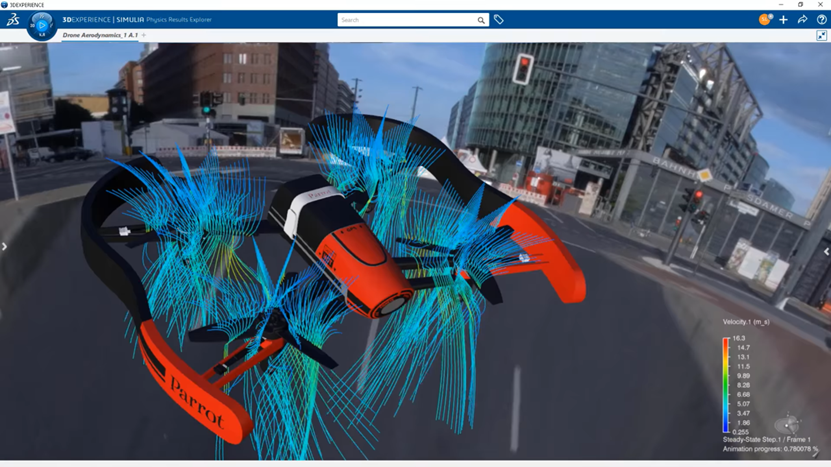The width and height of the screenshot is (831, 467).
Task: Click the velocity color scale bar
Action: pos(726,385)
